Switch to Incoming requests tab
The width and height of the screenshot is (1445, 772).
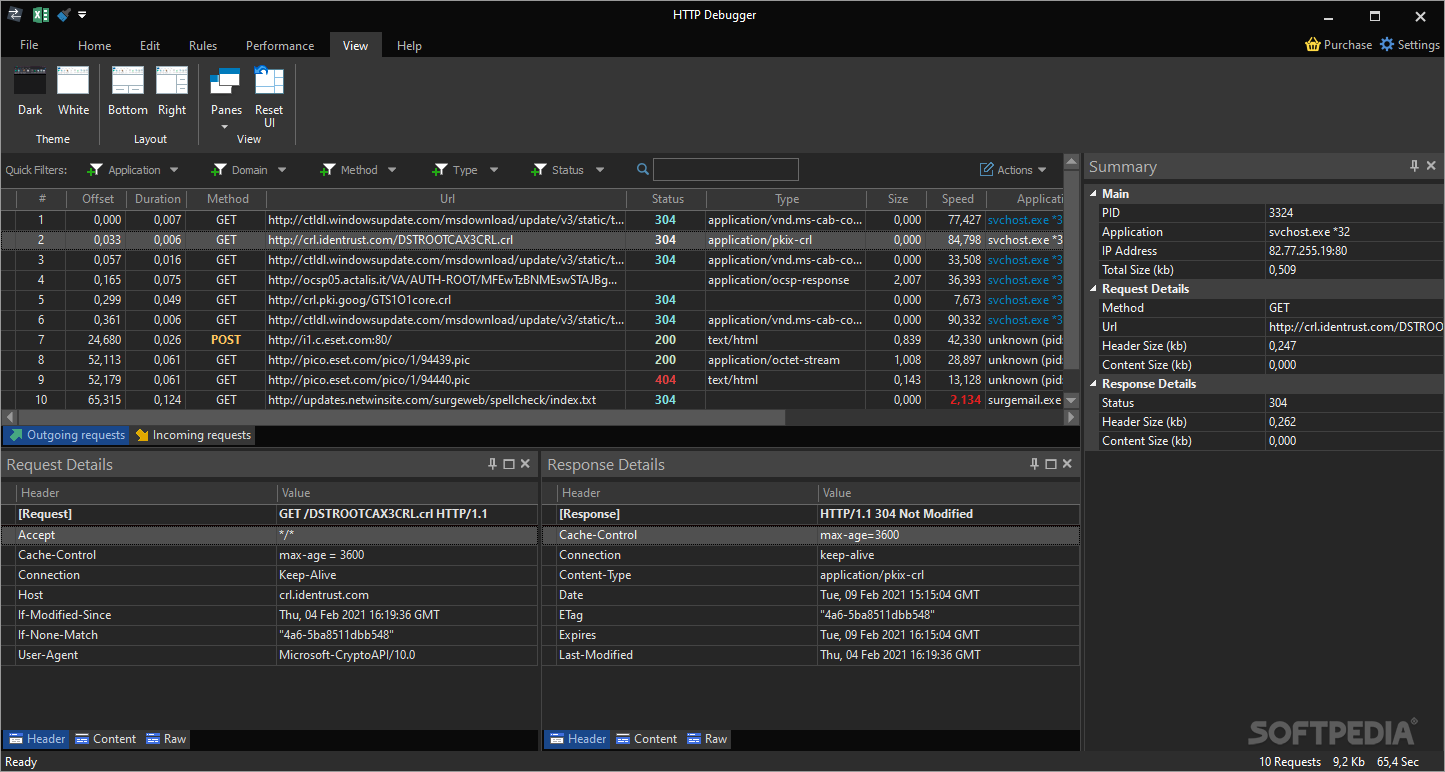point(193,435)
